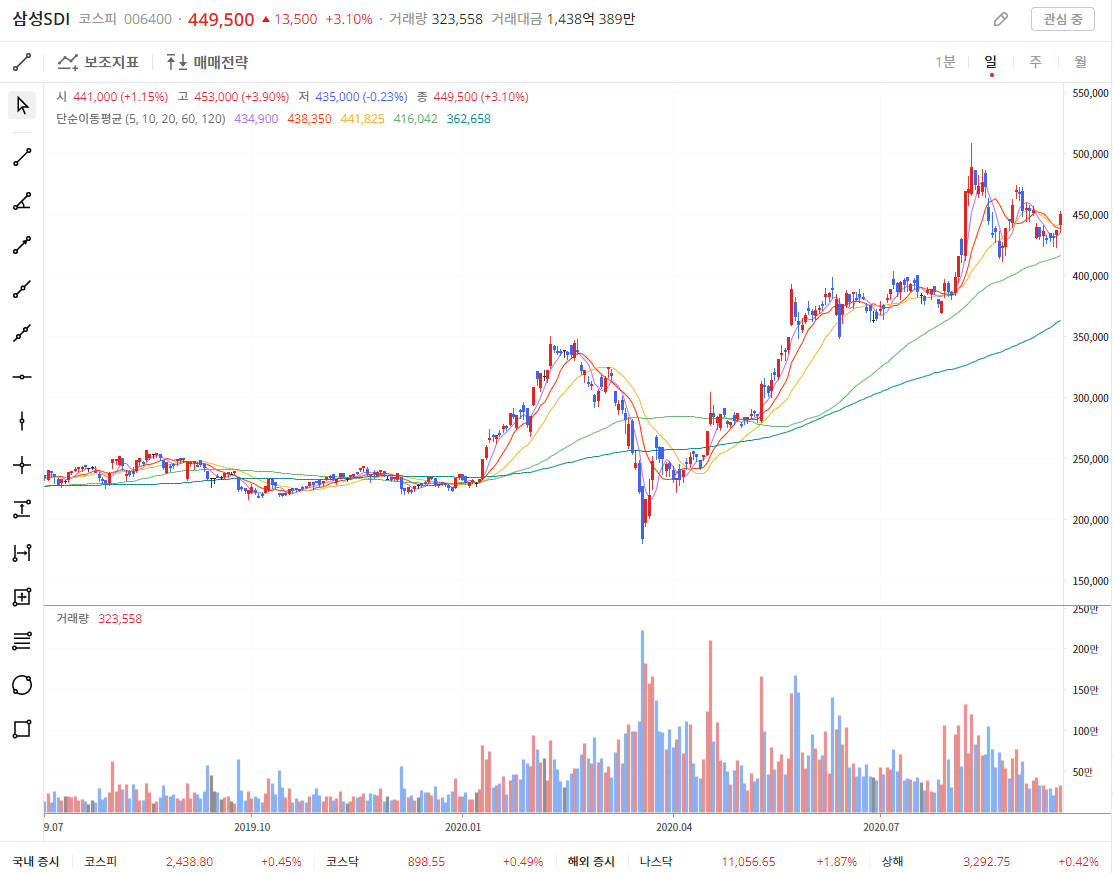Click the 코스닥 index link in bottom ticker
Image resolution: width=1113 pixels, height=873 pixels.
point(342,861)
